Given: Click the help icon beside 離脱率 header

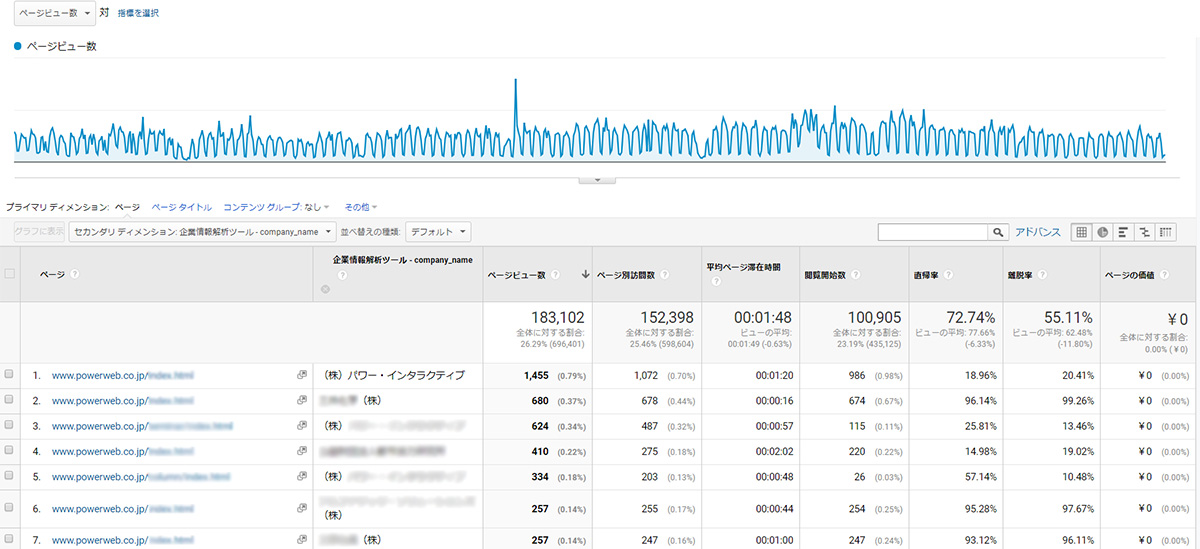Looking at the screenshot, I should click(x=1040, y=274).
